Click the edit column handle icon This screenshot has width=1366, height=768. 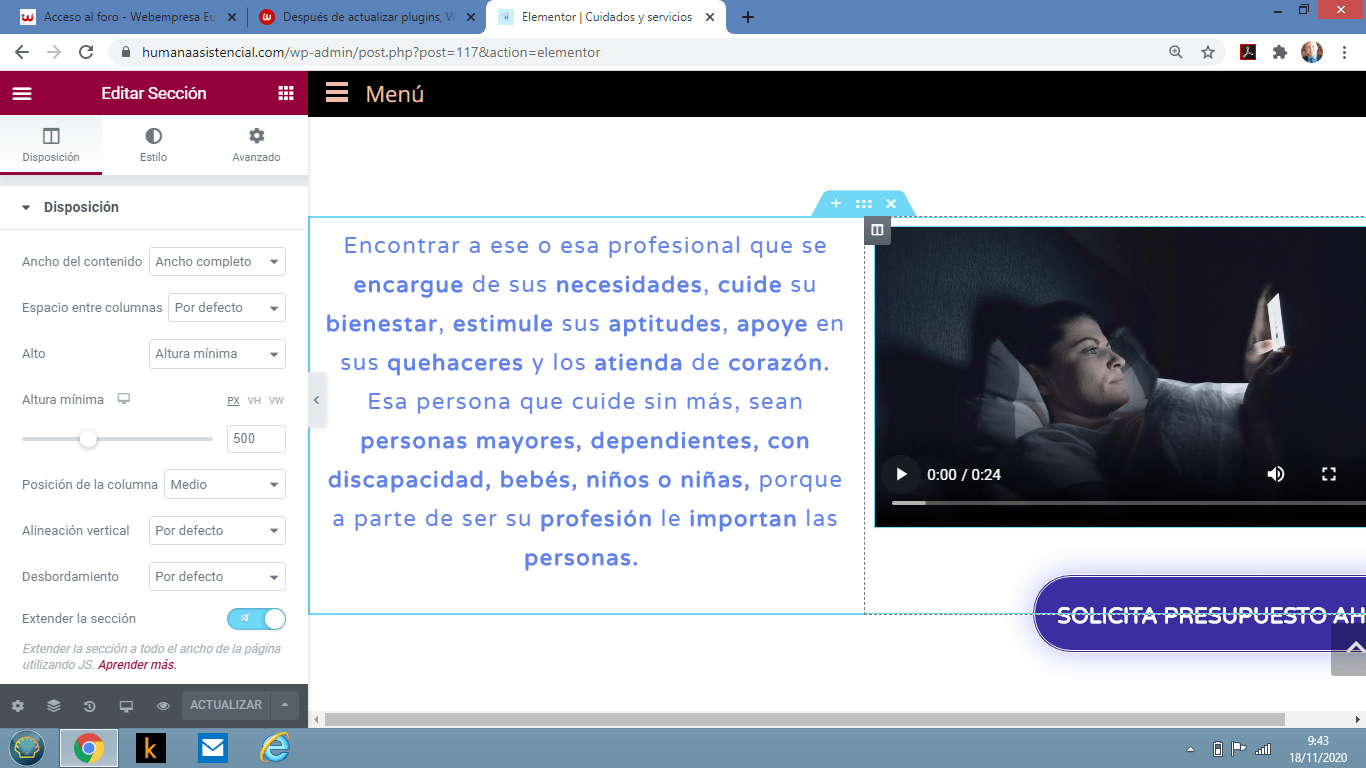click(877, 230)
